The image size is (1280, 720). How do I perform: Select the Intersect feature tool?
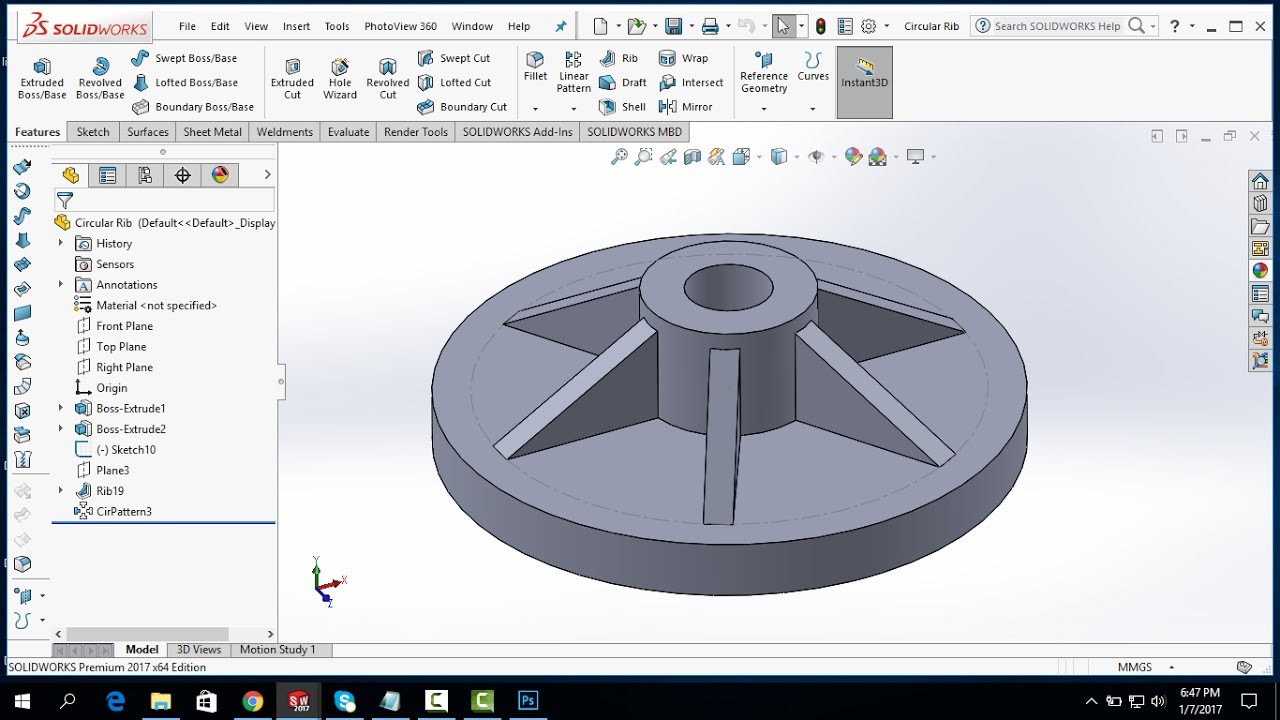(x=691, y=82)
